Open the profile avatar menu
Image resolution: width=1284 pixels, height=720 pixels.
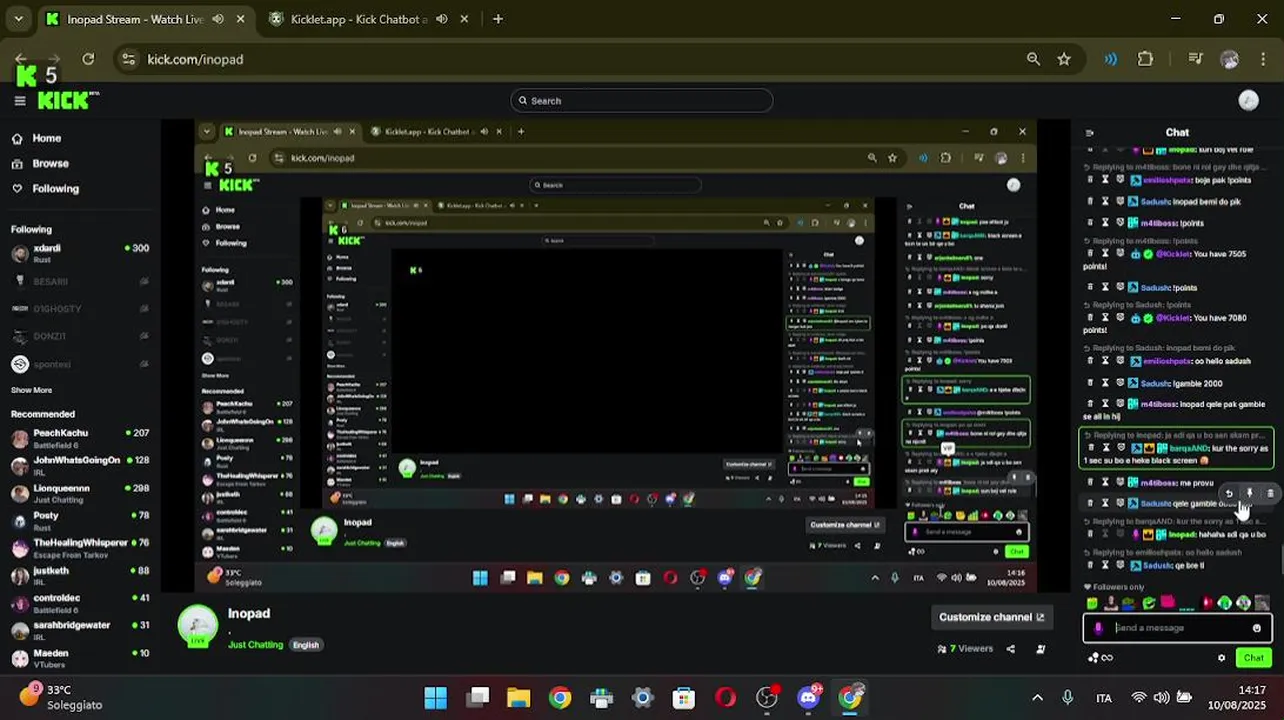[1248, 100]
